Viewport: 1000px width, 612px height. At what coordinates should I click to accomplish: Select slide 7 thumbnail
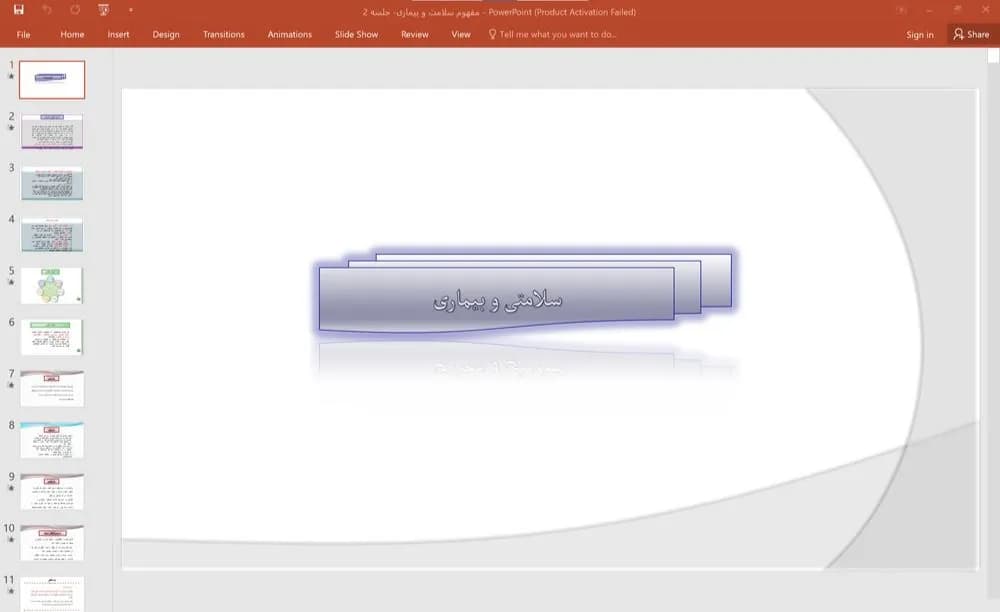coord(52,388)
